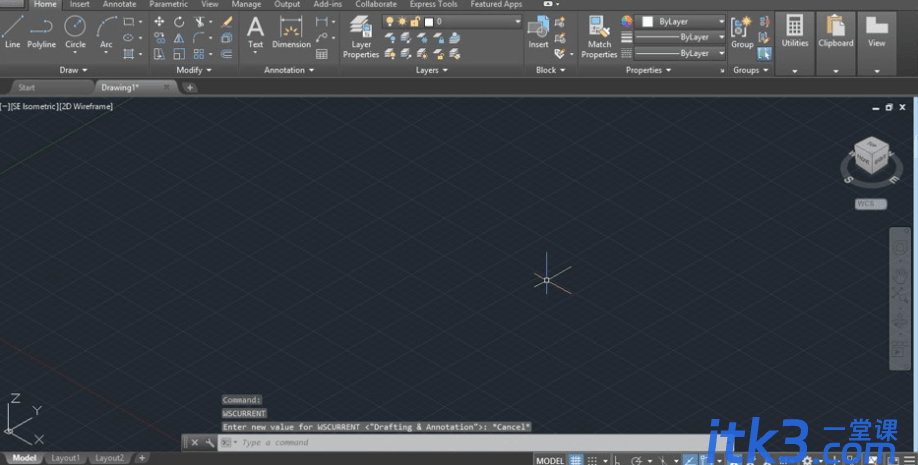Click the 2D Wireframe visual style label
The height and width of the screenshot is (465, 918).
[x=87, y=106]
